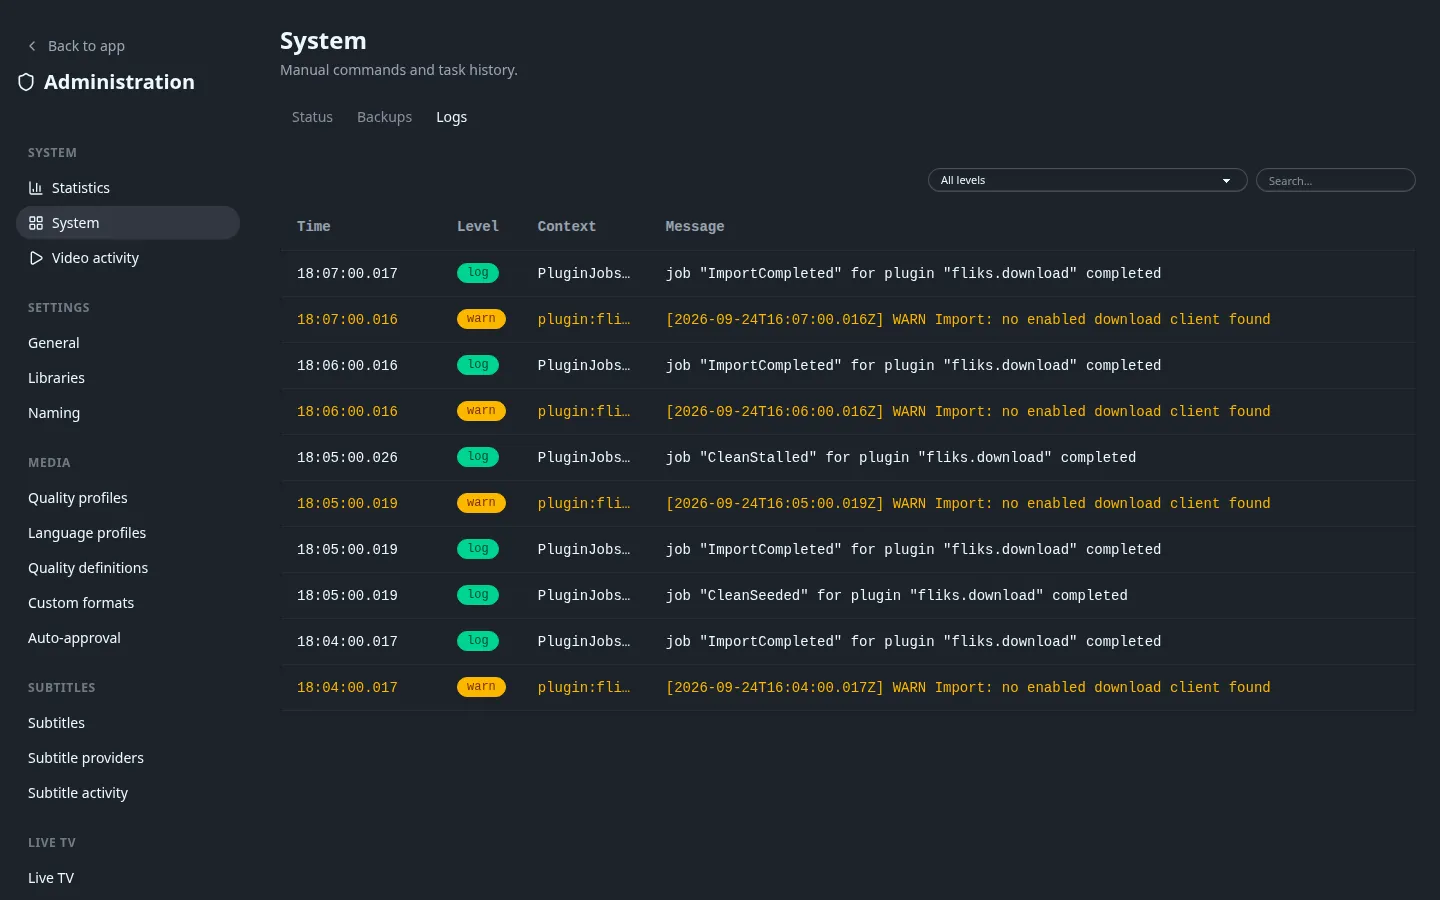Click the warning message dated 16:07:00.016Z
1440x900 pixels.
point(968,319)
